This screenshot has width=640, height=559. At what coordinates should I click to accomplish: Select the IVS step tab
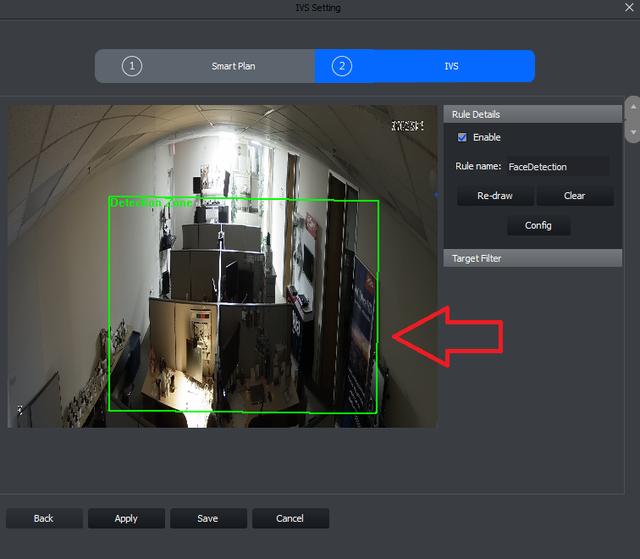452,67
